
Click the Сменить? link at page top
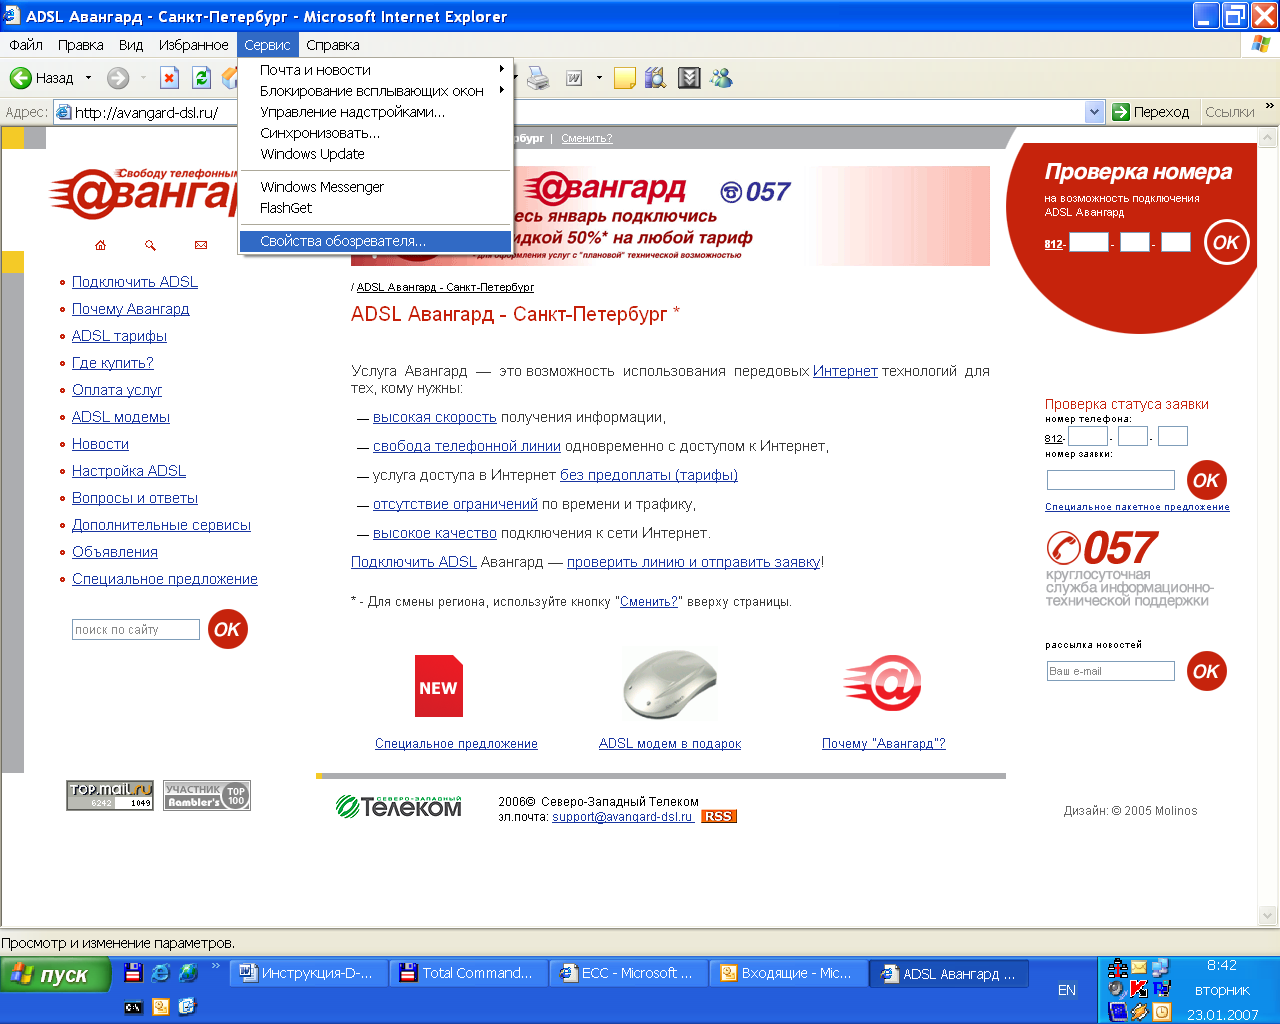(587, 138)
